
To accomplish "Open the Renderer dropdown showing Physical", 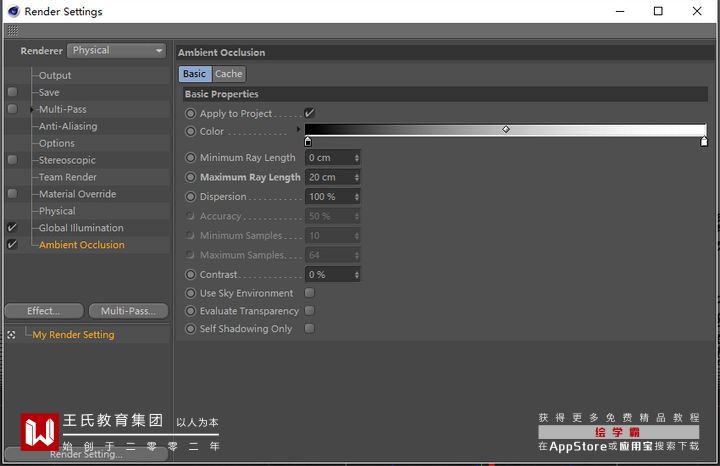I will pyautogui.click(x=116, y=51).
